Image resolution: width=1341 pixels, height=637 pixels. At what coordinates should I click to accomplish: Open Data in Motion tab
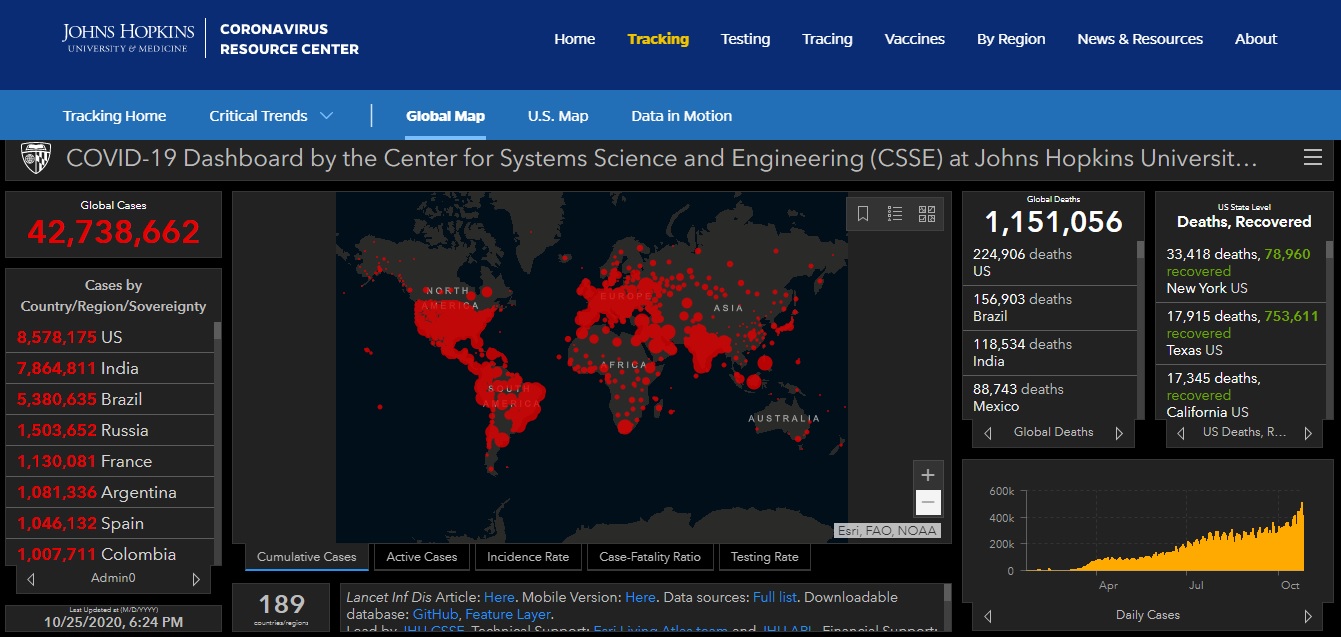(x=682, y=116)
